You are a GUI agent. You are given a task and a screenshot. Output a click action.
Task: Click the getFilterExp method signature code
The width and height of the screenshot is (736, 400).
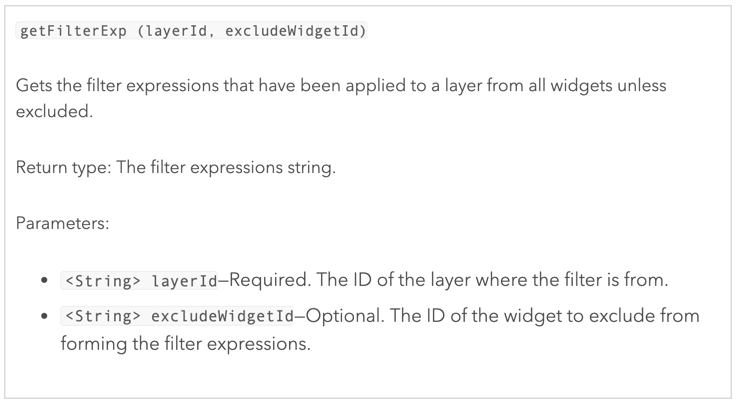click(192, 31)
